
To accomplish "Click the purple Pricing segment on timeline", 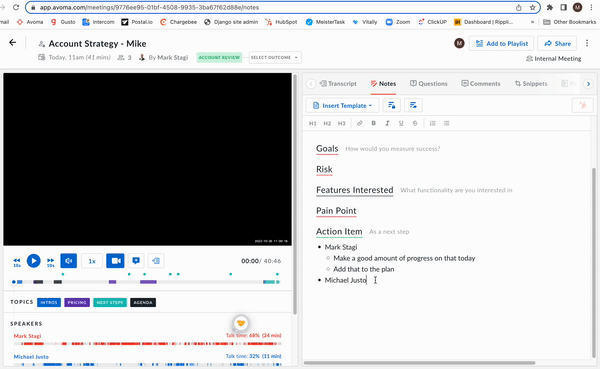I will 148,282.
